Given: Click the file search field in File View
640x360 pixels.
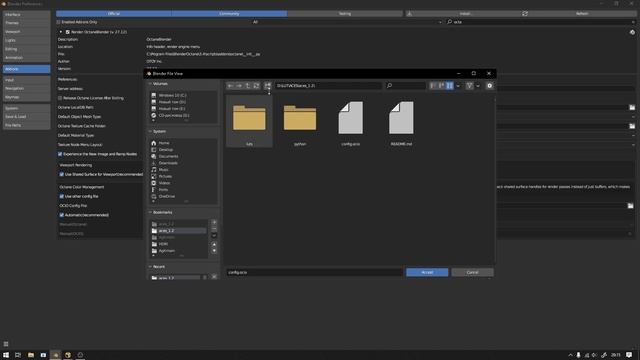Looking at the screenshot, I should pyautogui.click(x=406, y=86).
